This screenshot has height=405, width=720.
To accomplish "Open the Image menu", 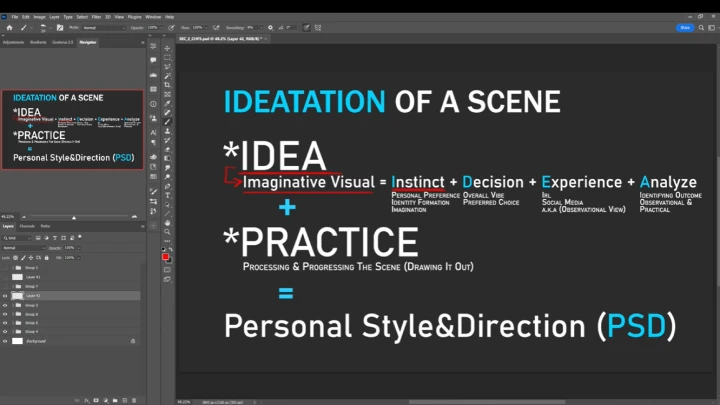I will pyautogui.click(x=39, y=17).
